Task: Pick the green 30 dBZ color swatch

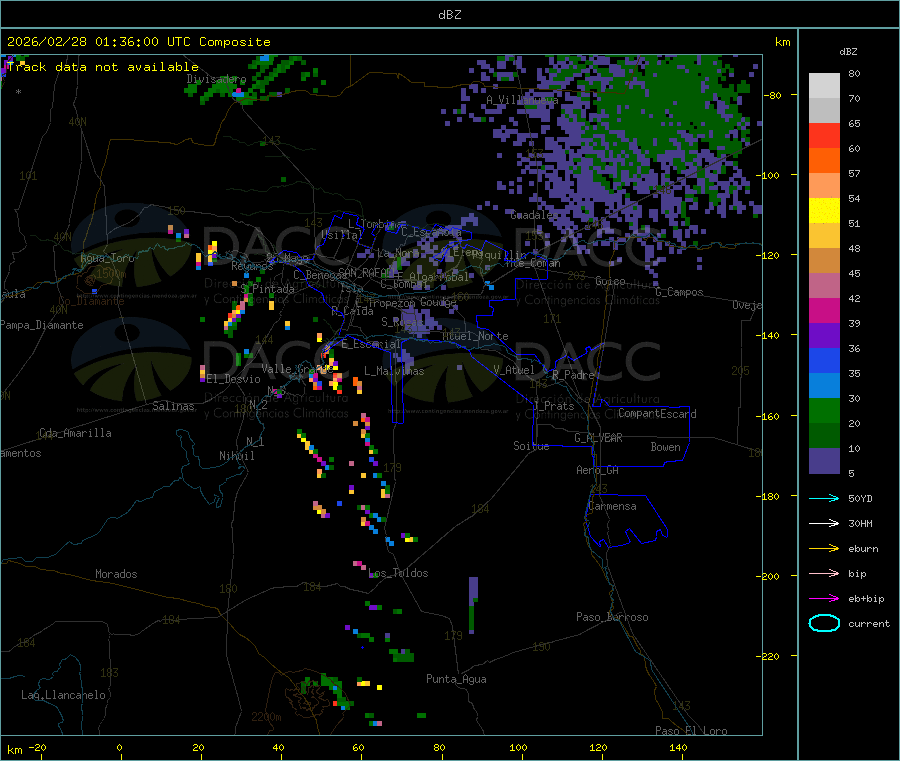Action: (824, 410)
